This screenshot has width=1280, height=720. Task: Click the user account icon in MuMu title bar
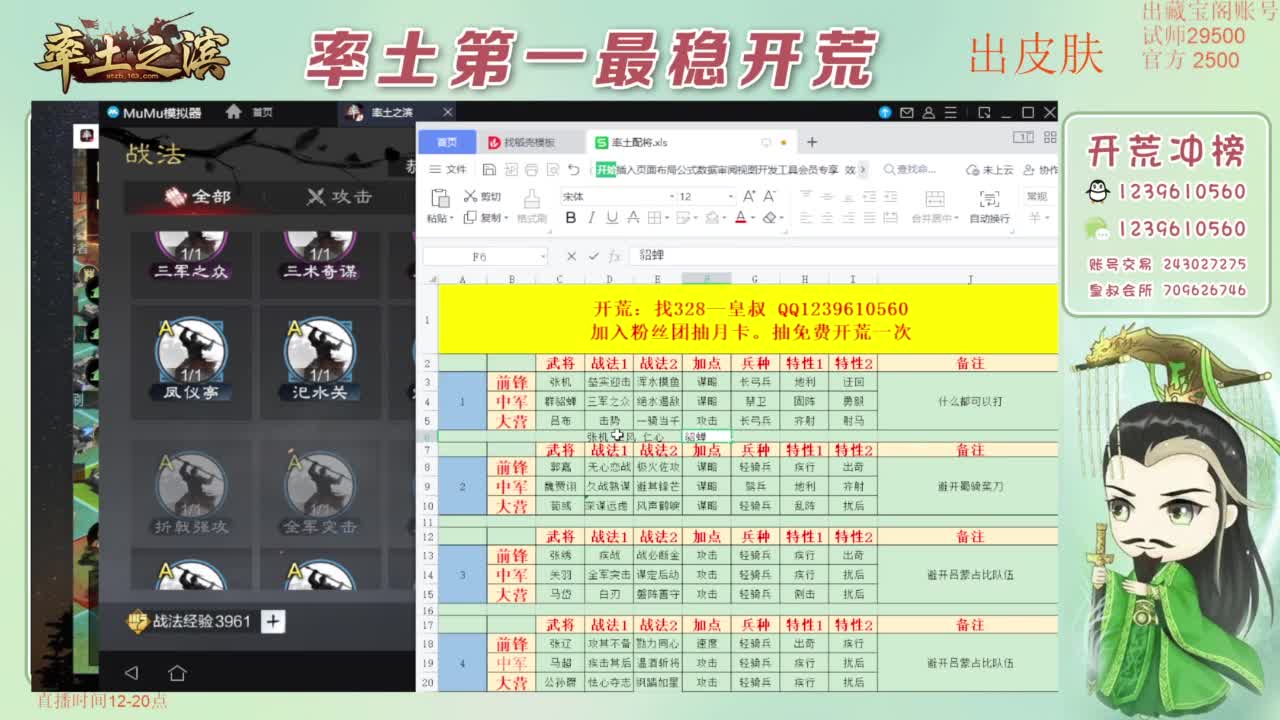coord(928,113)
